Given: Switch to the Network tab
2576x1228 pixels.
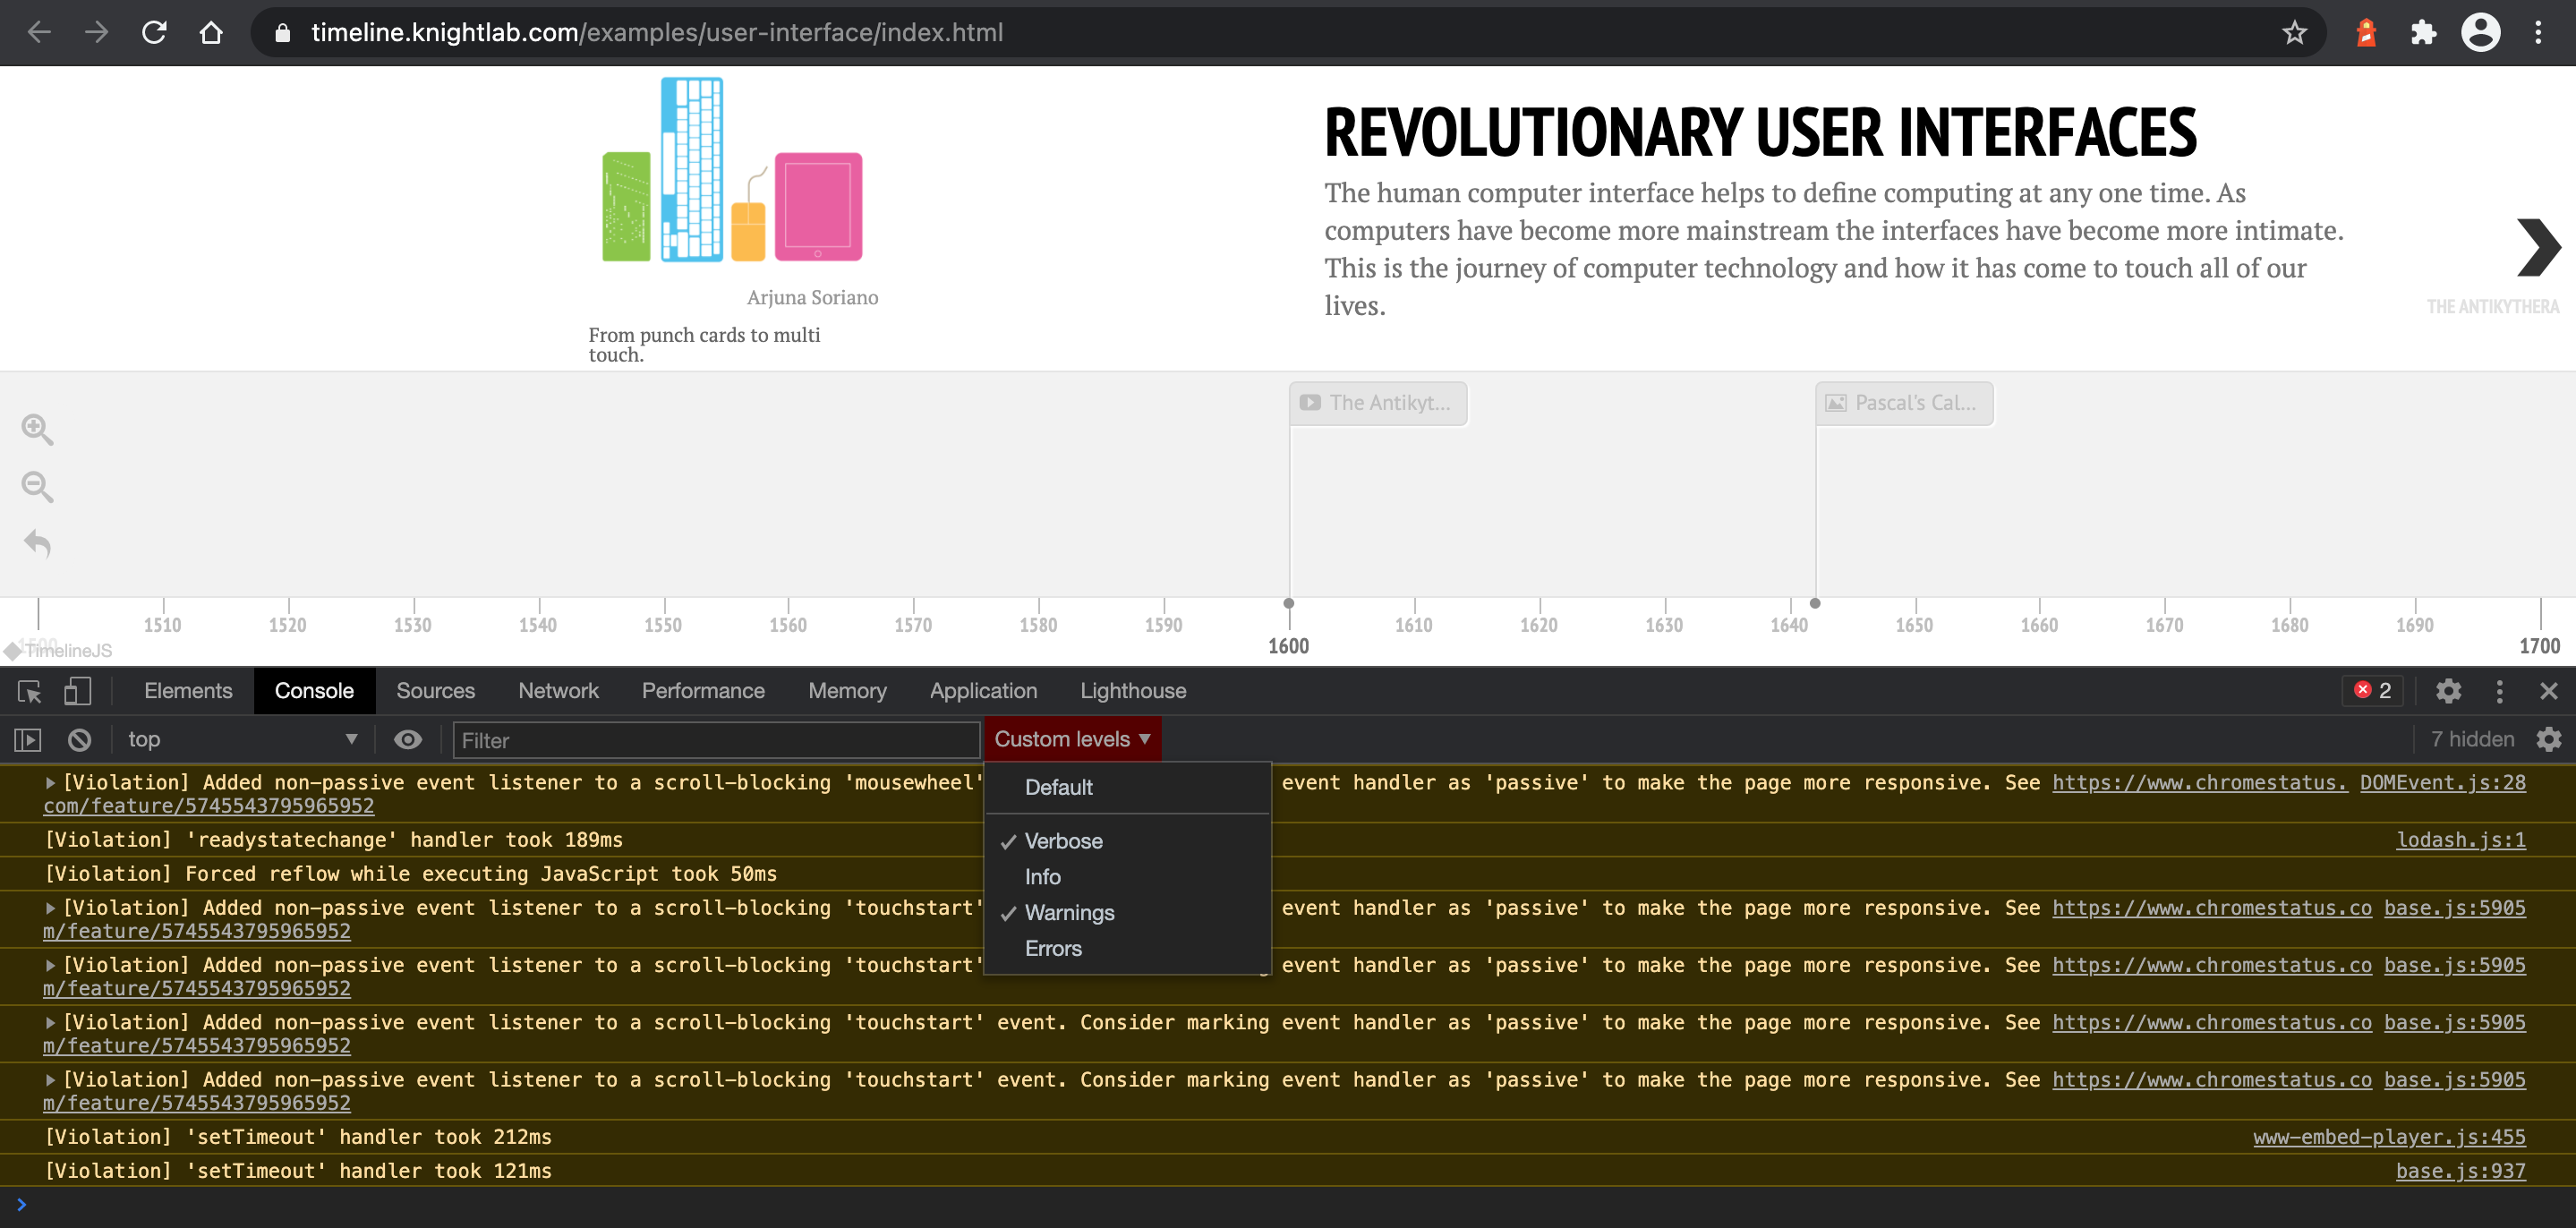Looking at the screenshot, I should [558, 691].
